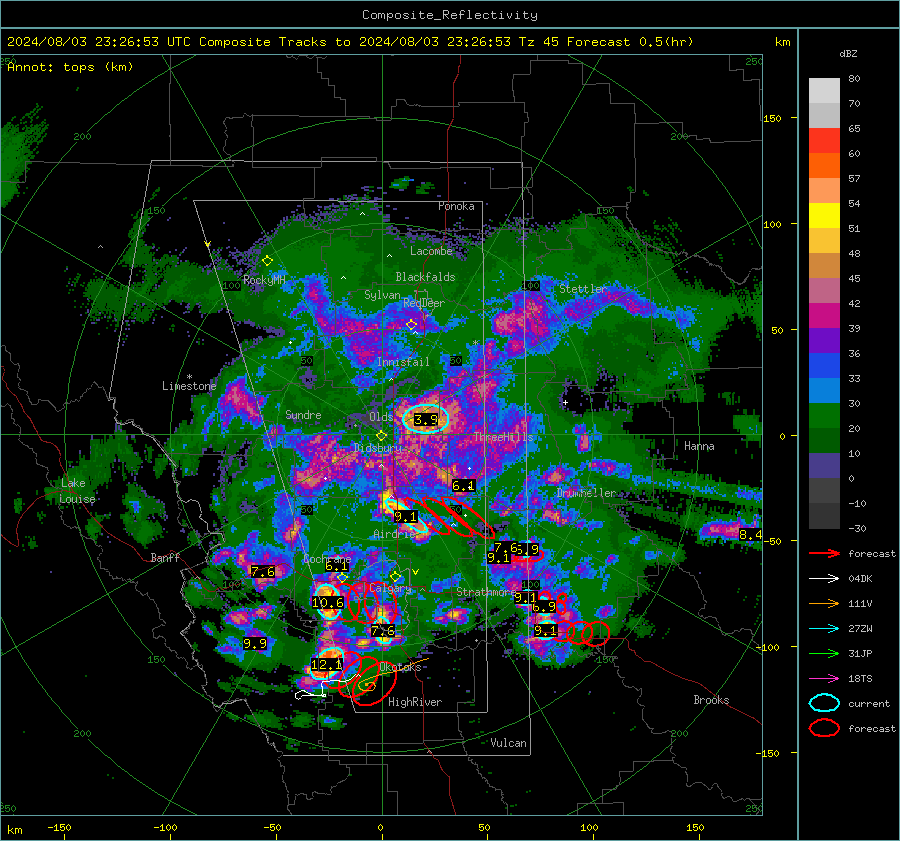
Task: Click the Strathmore city label
Action: pyautogui.click(x=487, y=592)
